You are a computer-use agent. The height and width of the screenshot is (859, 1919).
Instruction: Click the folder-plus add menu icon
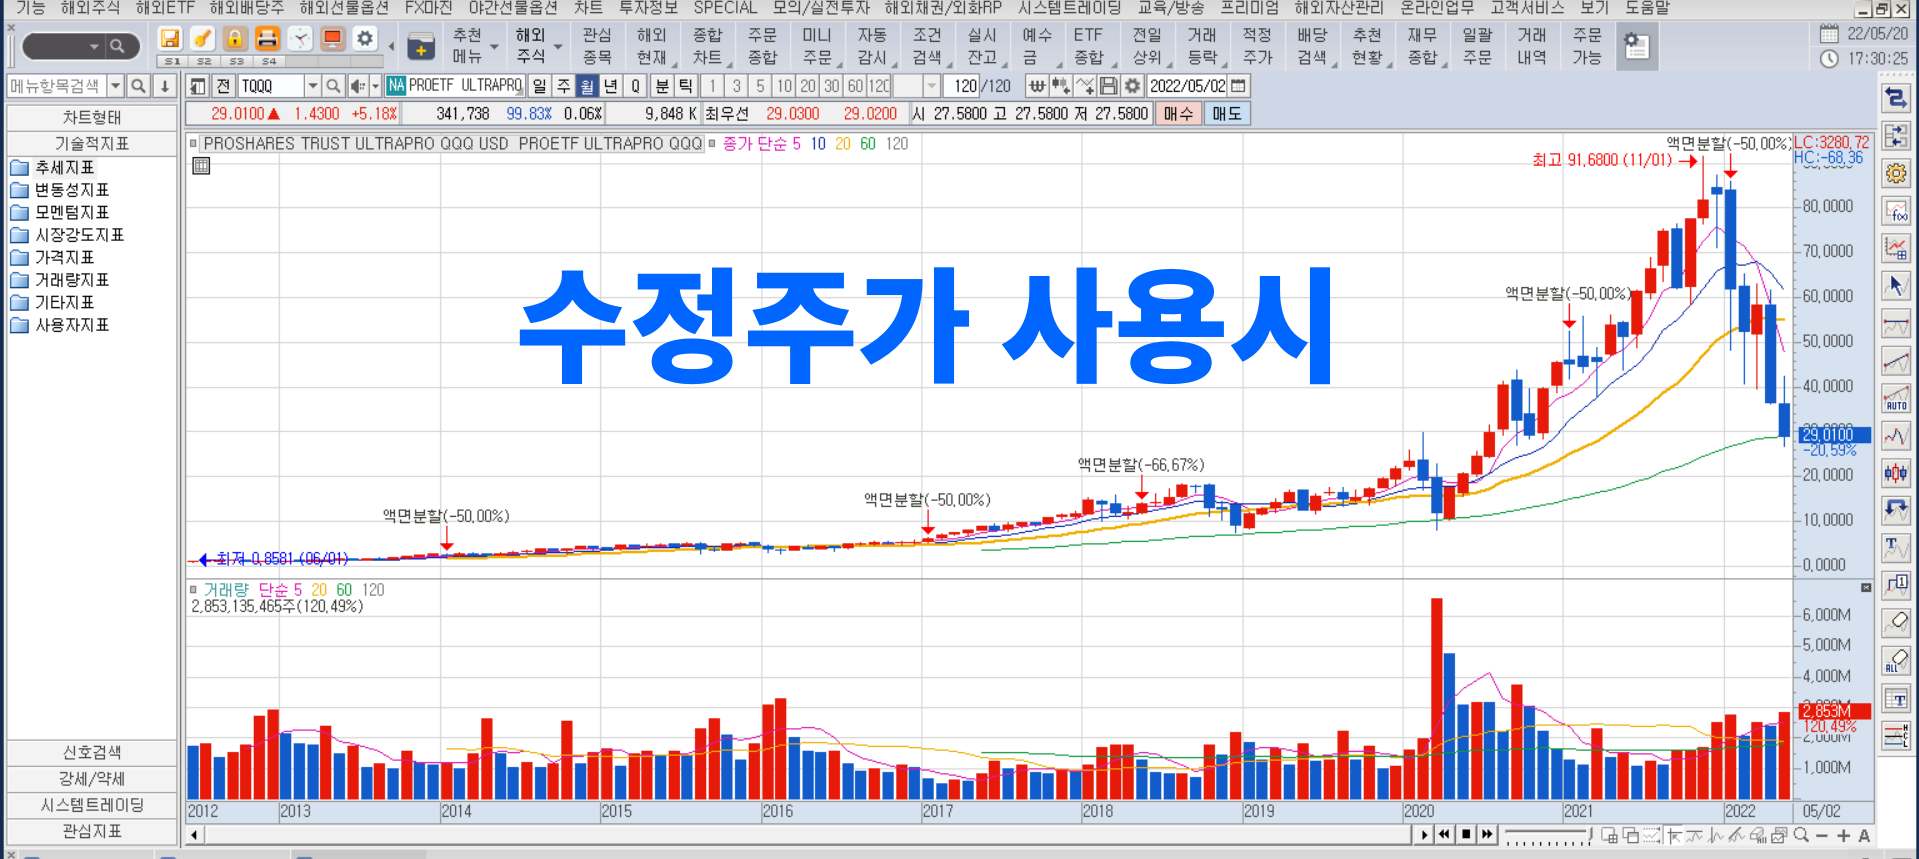pyautogui.click(x=421, y=47)
